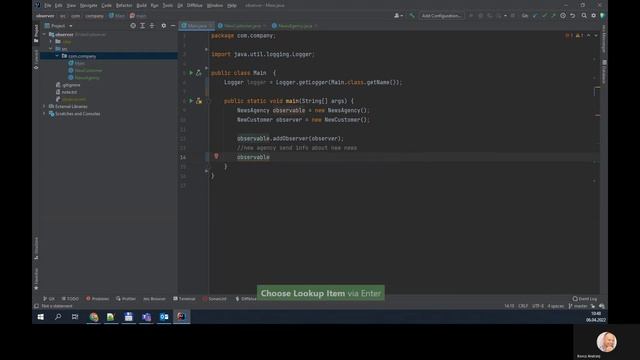Run main method gutter arrow
Screen dimensions: 640x360
[191, 101]
